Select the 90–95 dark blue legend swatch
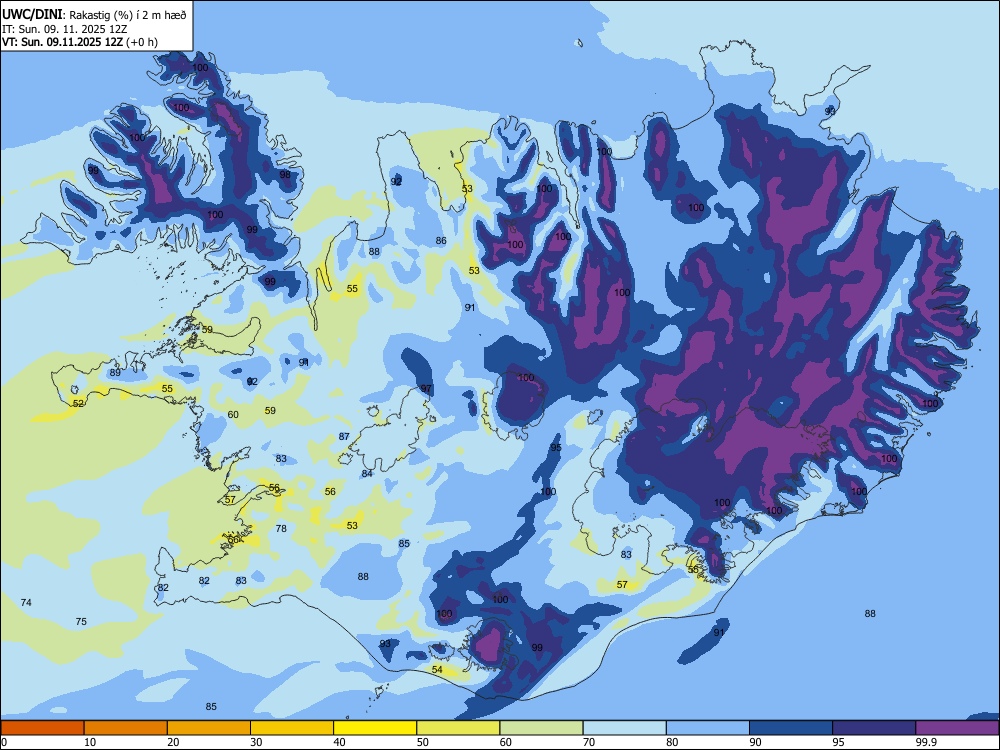Viewport: 1000px width, 750px height. tap(791, 728)
